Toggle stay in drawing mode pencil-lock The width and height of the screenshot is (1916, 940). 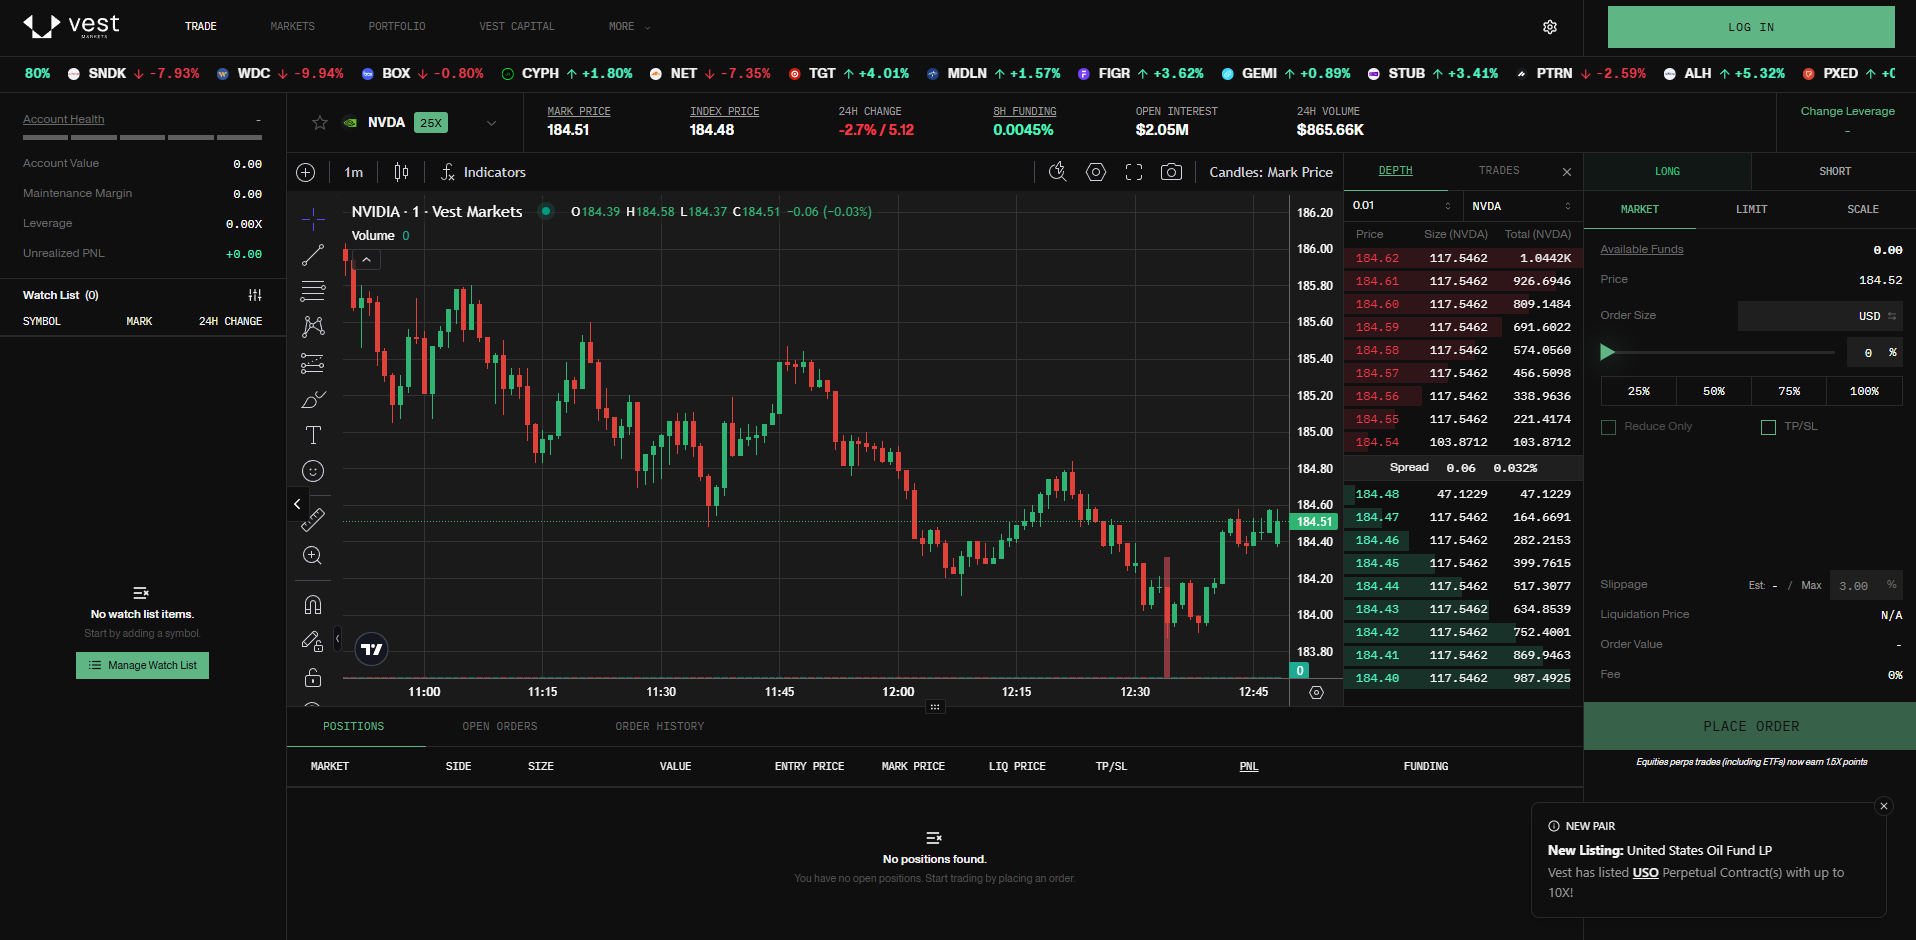313,641
